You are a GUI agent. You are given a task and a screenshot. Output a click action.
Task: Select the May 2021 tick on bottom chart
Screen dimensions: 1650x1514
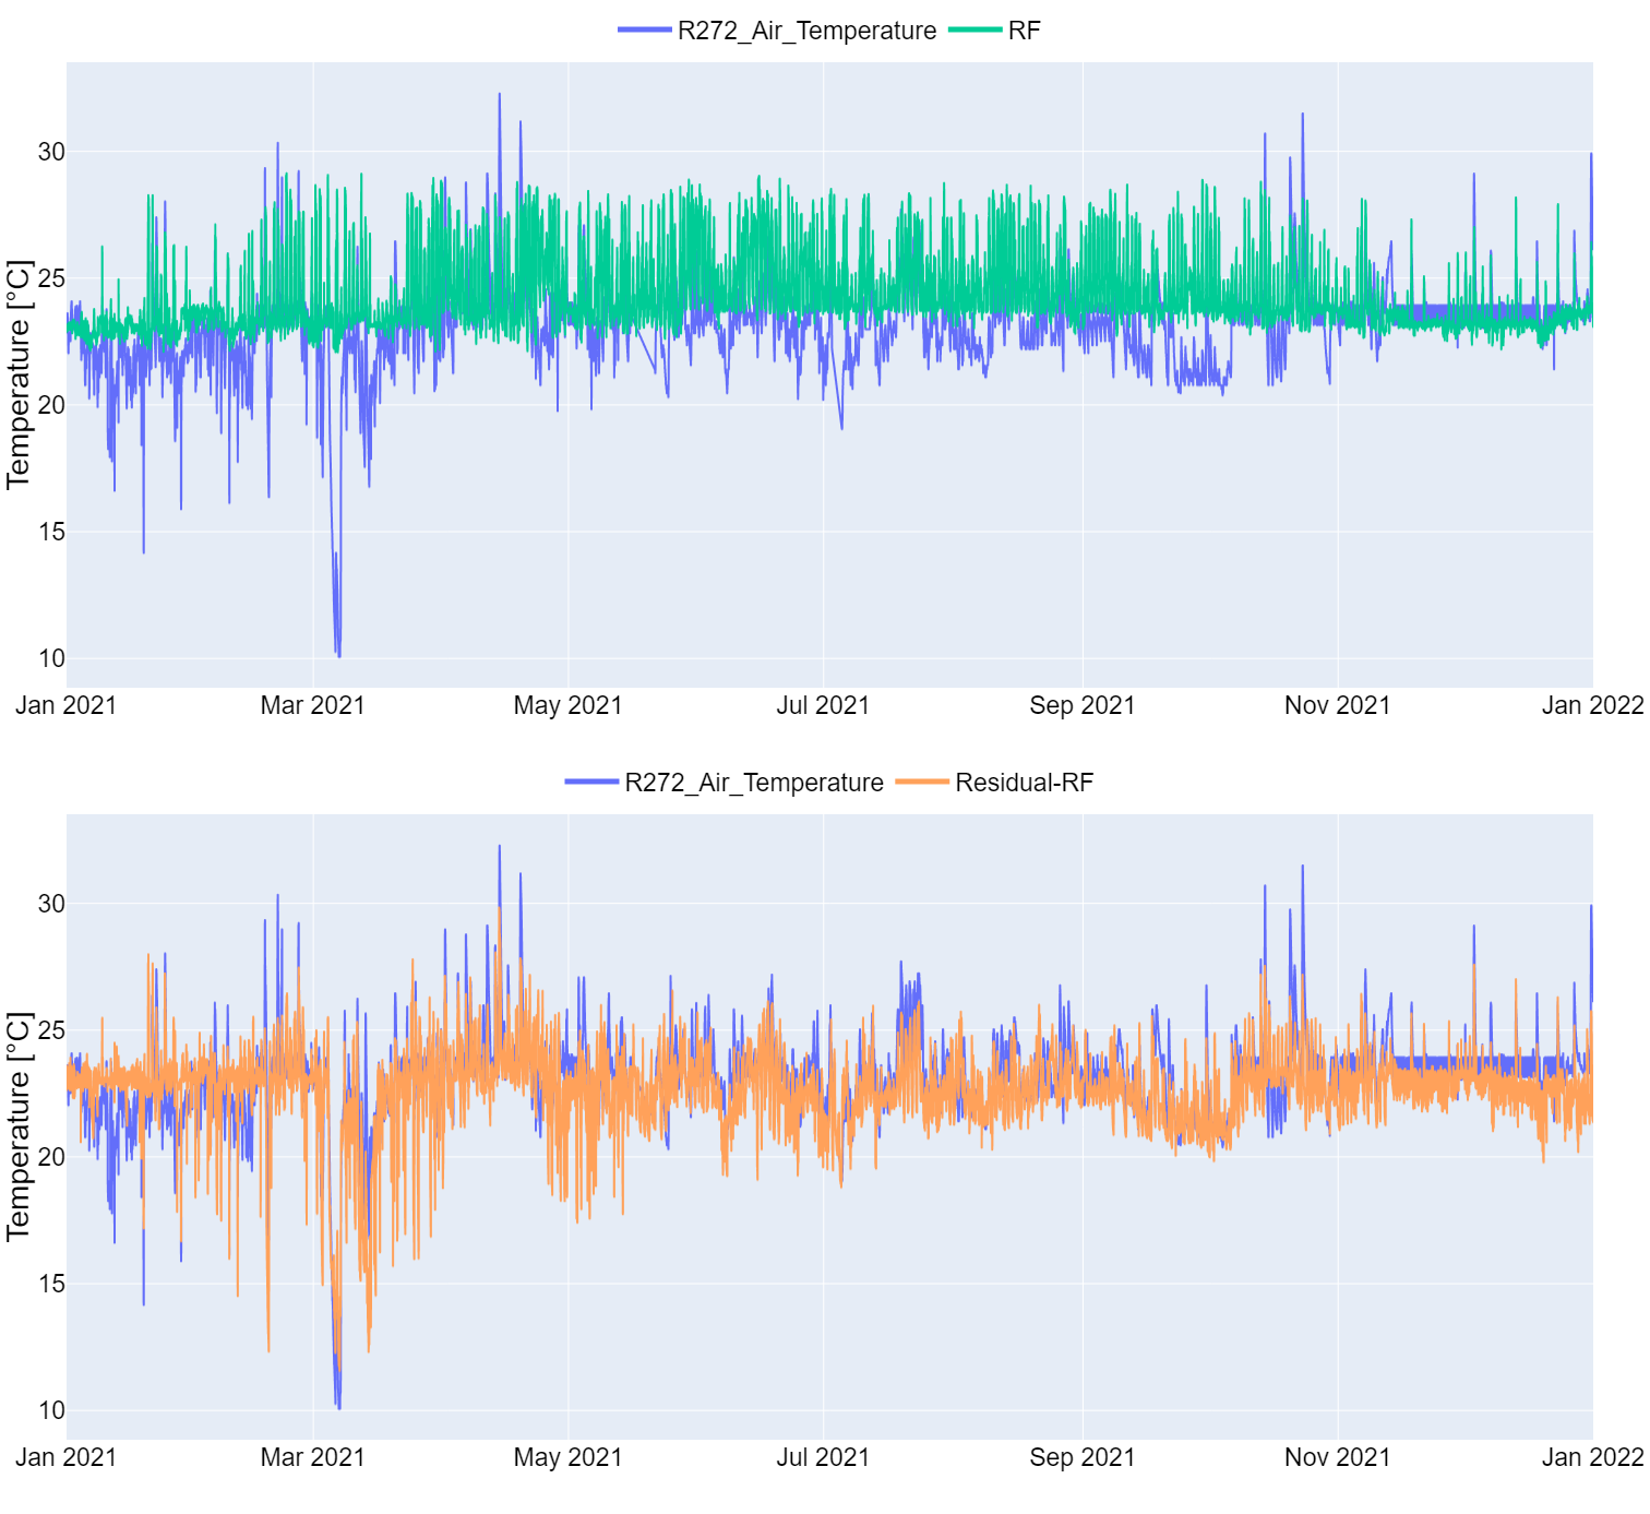(567, 1458)
